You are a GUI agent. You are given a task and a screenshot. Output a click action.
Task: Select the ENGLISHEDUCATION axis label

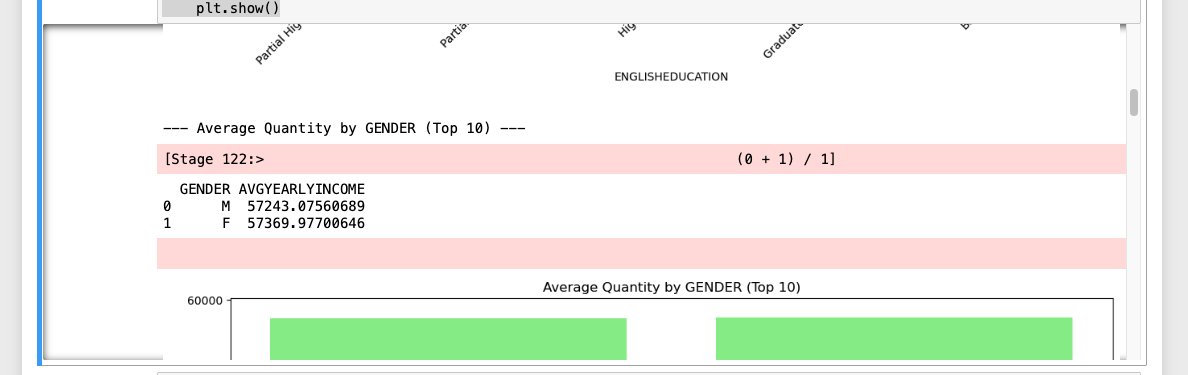point(671,77)
